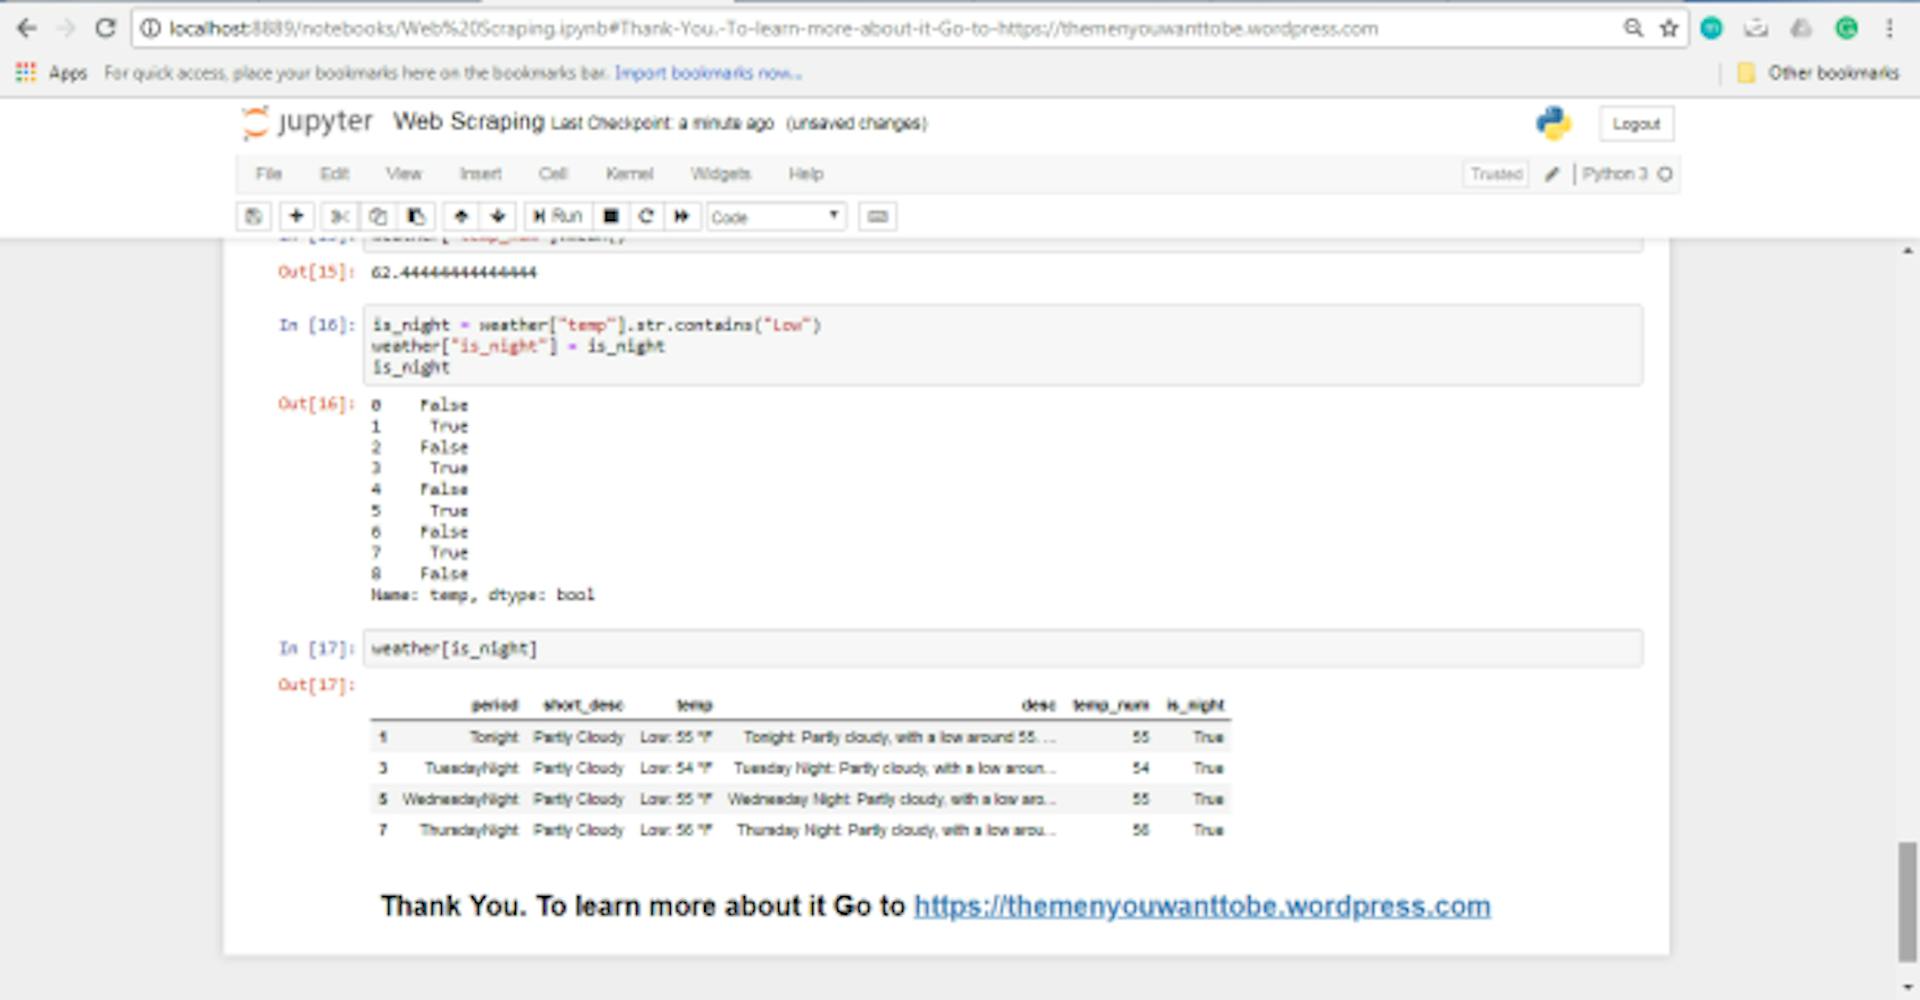Click the Low: 54 °F temperature cell
Screen dimensions: 1920x1000
point(676,768)
